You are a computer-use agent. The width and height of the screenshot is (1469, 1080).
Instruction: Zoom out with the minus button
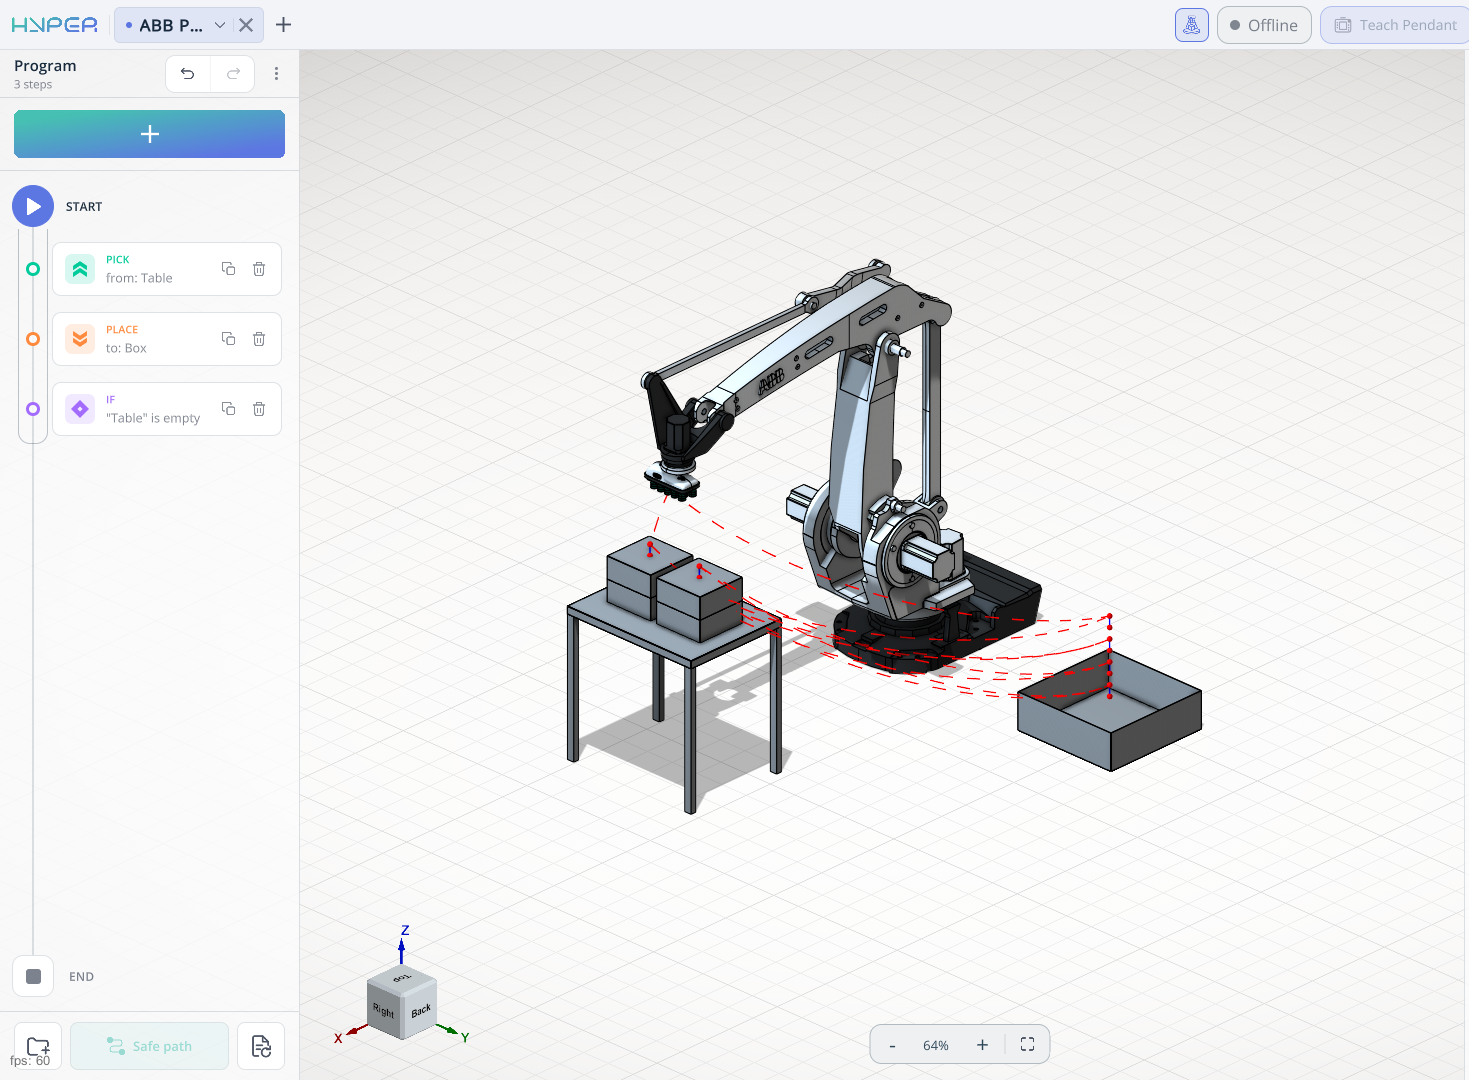[892, 1045]
